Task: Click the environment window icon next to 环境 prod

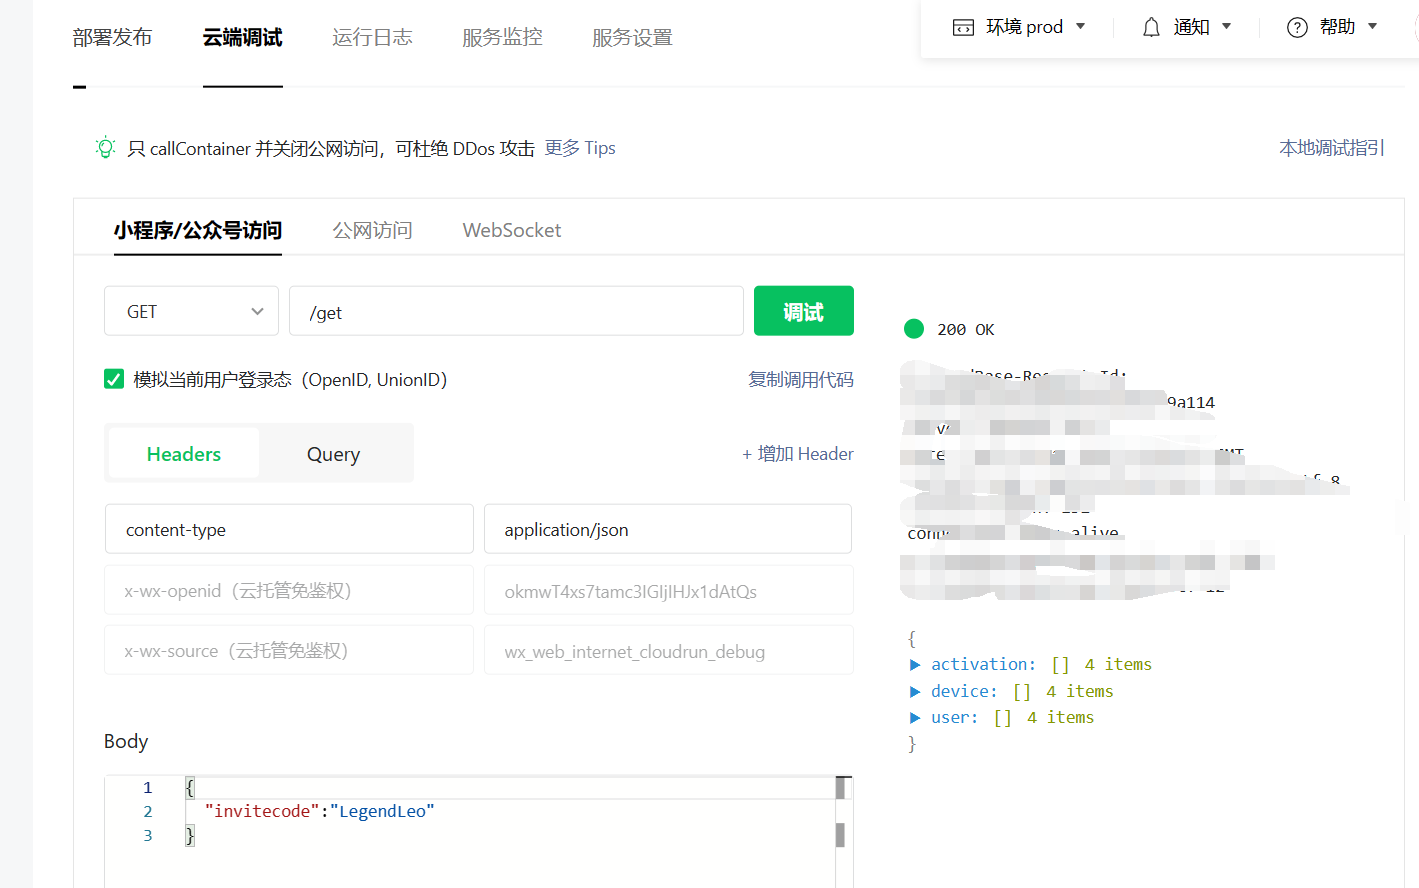Action: (963, 27)
